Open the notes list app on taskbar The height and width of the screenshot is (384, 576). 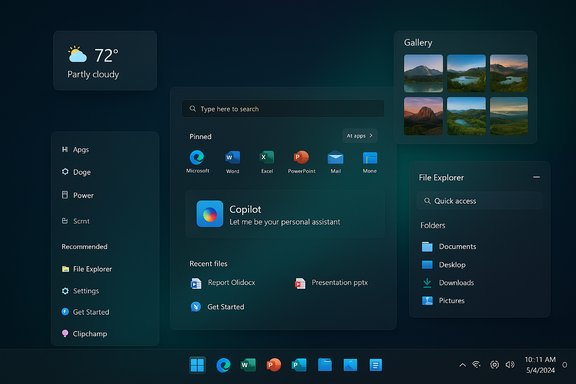pos(375,365)
